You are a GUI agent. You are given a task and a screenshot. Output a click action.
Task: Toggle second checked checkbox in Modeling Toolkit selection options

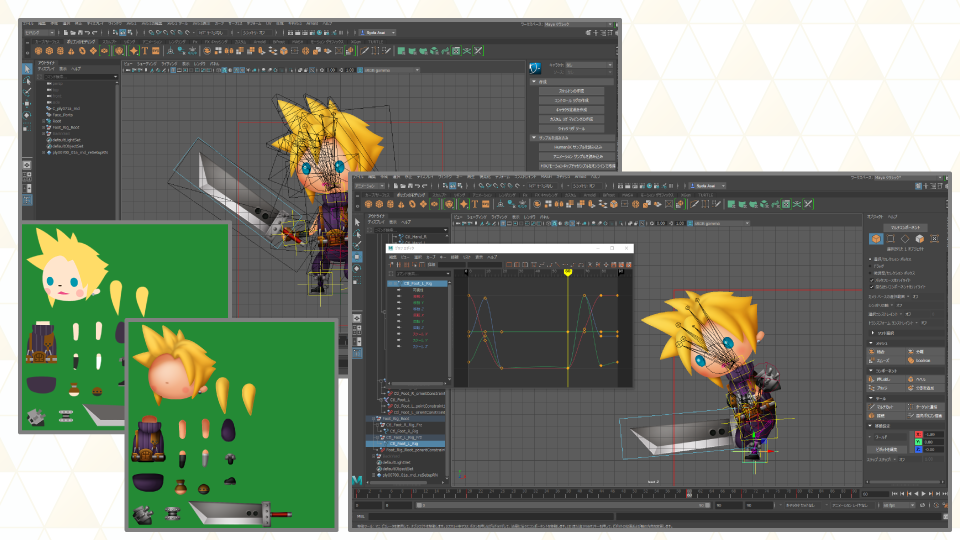click(872, 287)
